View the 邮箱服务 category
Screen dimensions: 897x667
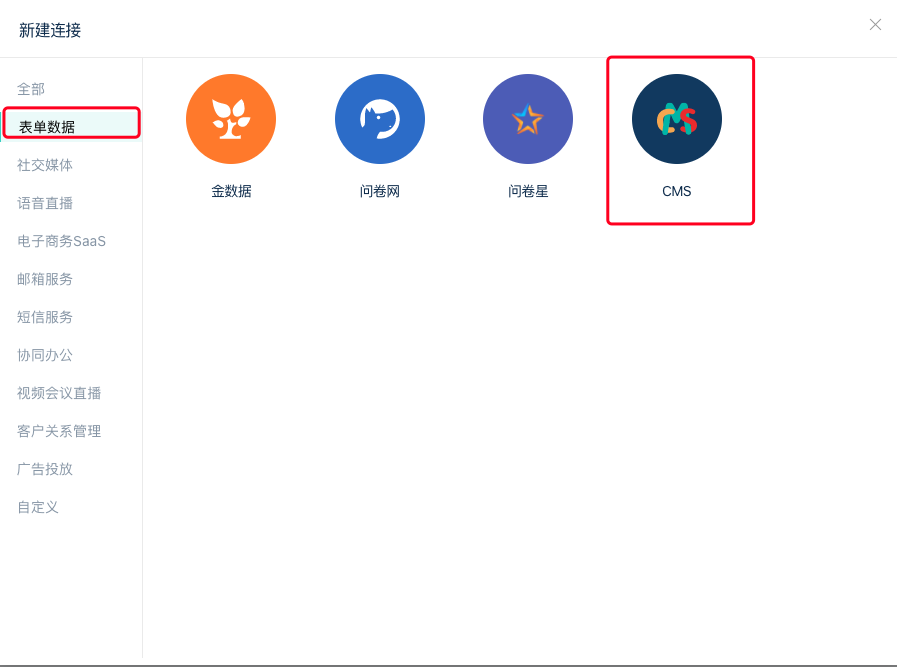coord(45,279)
